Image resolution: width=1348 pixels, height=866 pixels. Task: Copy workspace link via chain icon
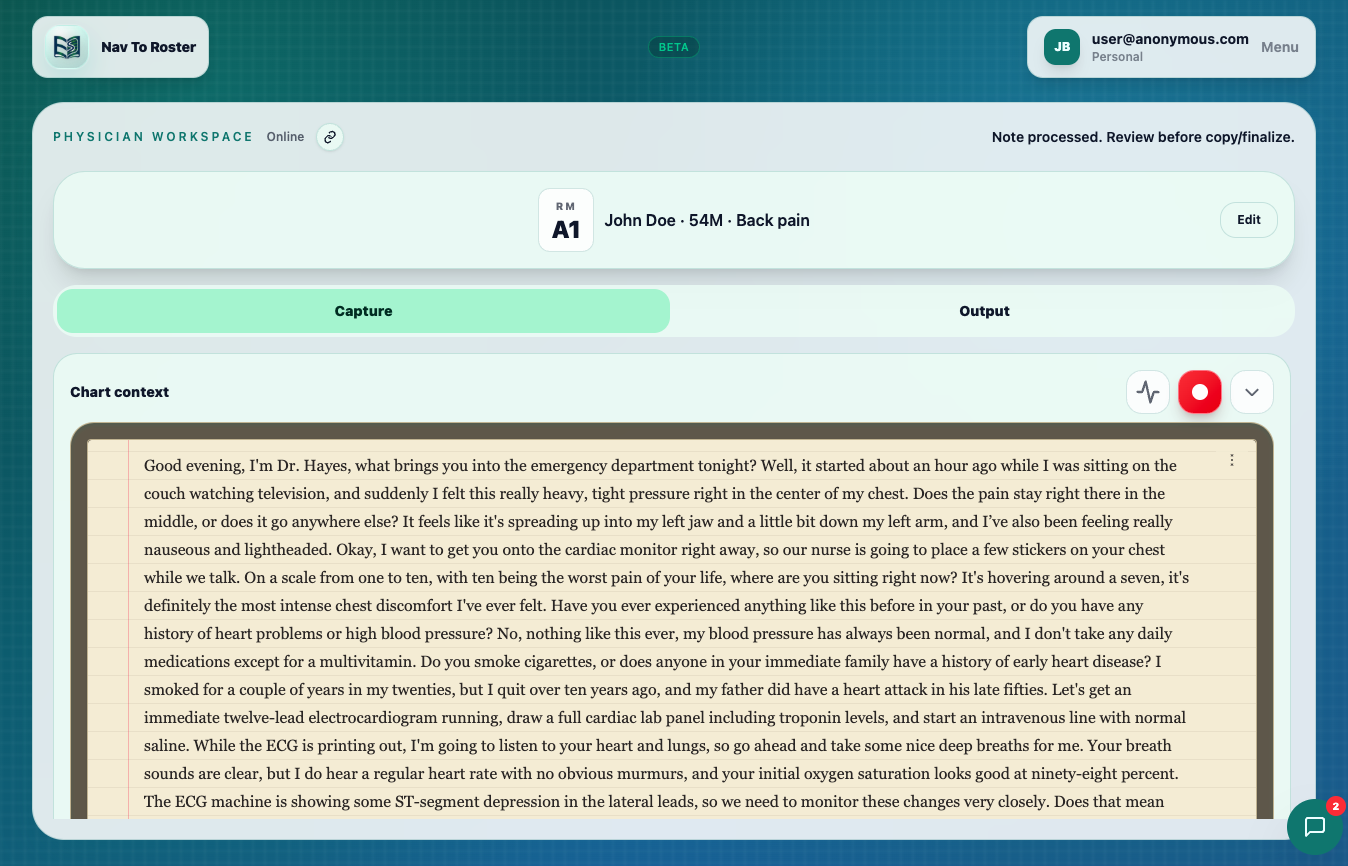[x=330, y=137]
